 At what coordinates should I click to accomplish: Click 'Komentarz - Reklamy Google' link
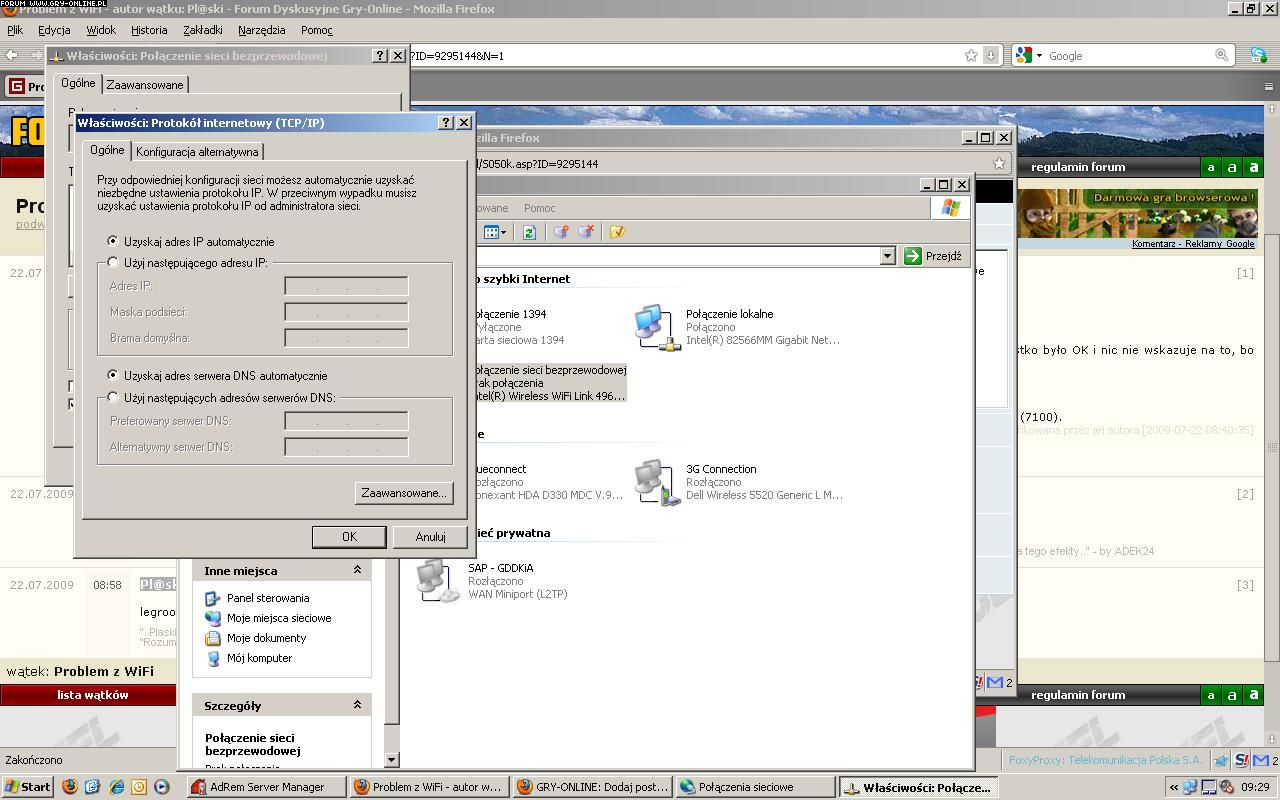point(1193,244)
